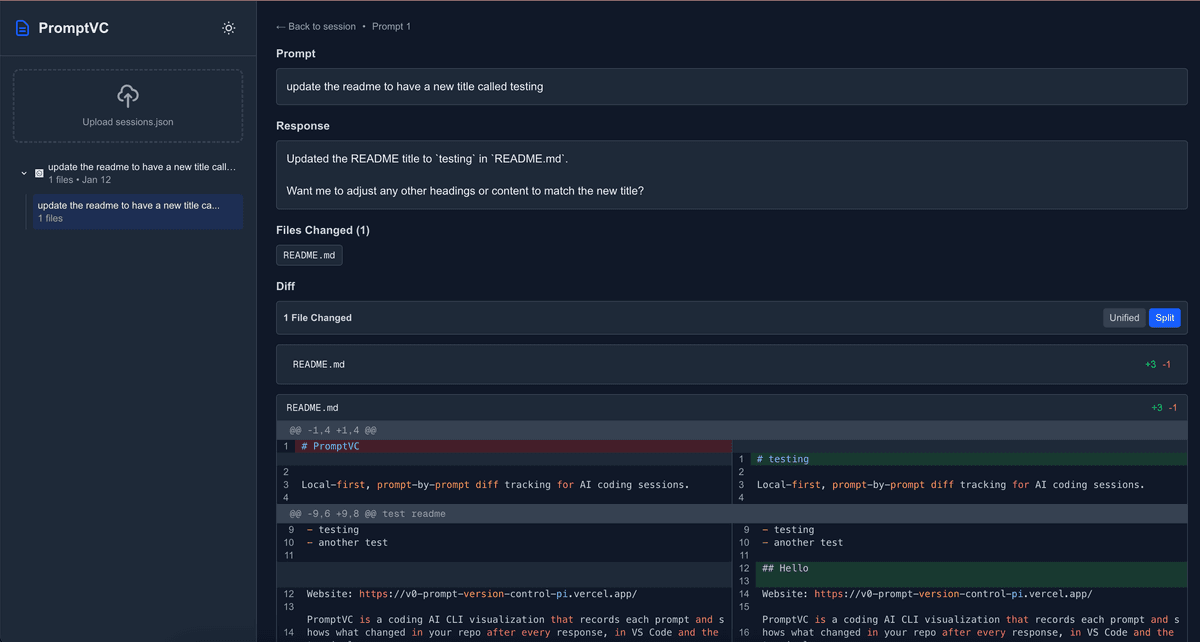This screenshot has height=642, width=1200.
Task: Click the upload cloud icon
Action: click(127, 96)
